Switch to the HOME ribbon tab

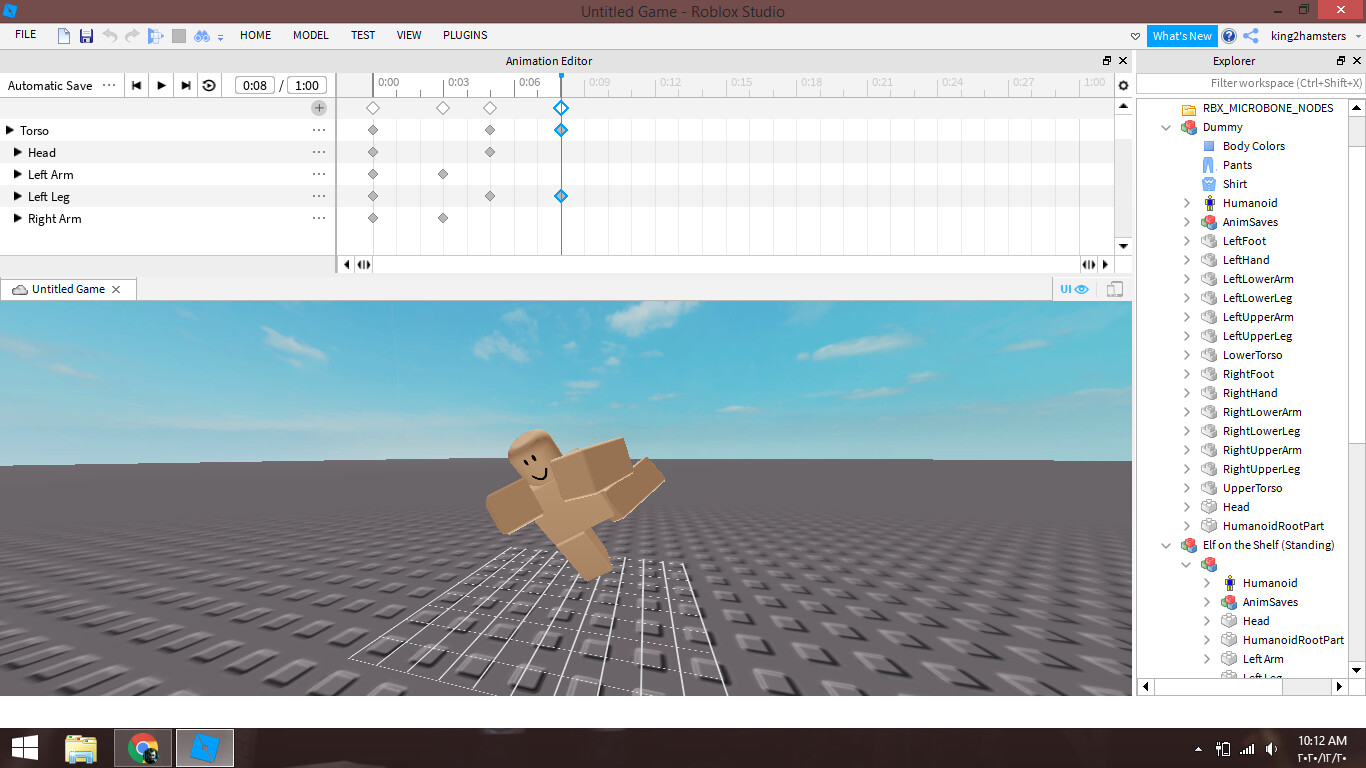tap(256, 35)
